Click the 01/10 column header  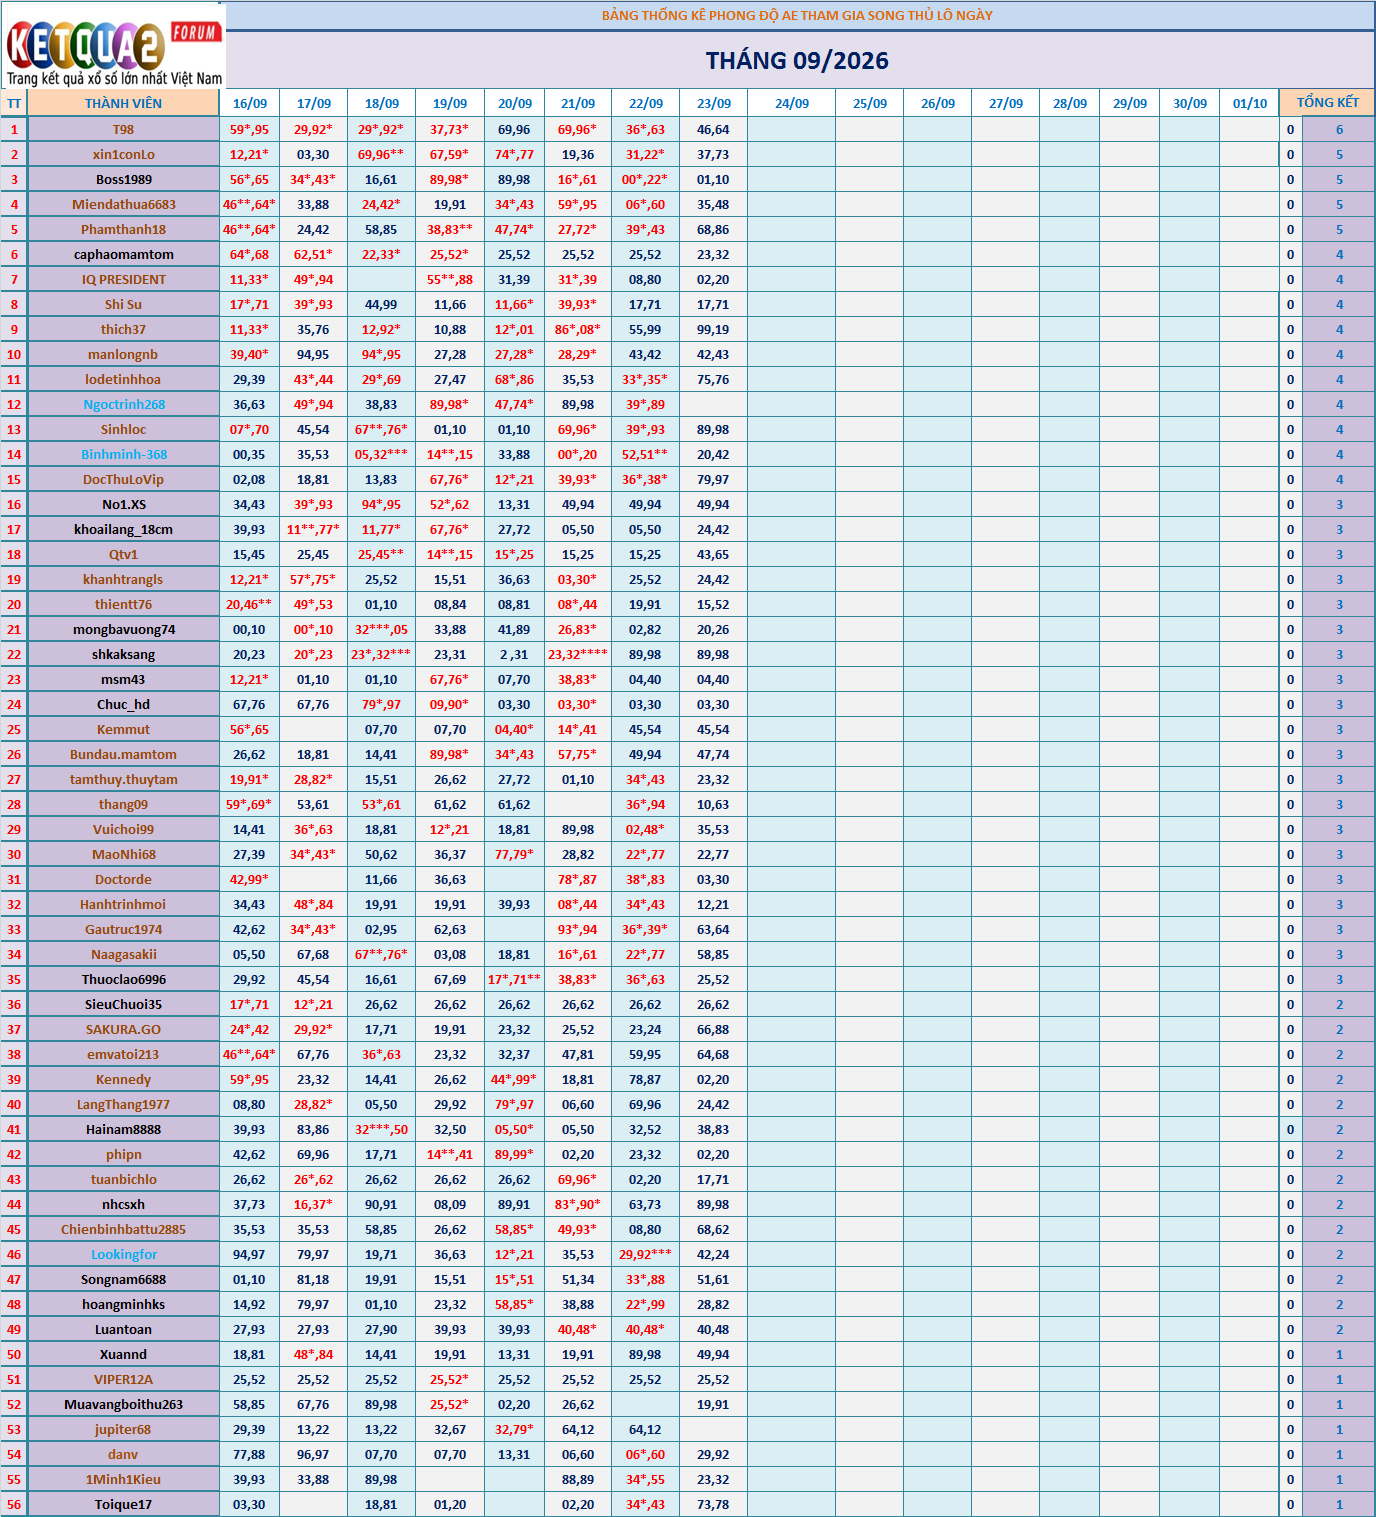[x=1250, y=103]
